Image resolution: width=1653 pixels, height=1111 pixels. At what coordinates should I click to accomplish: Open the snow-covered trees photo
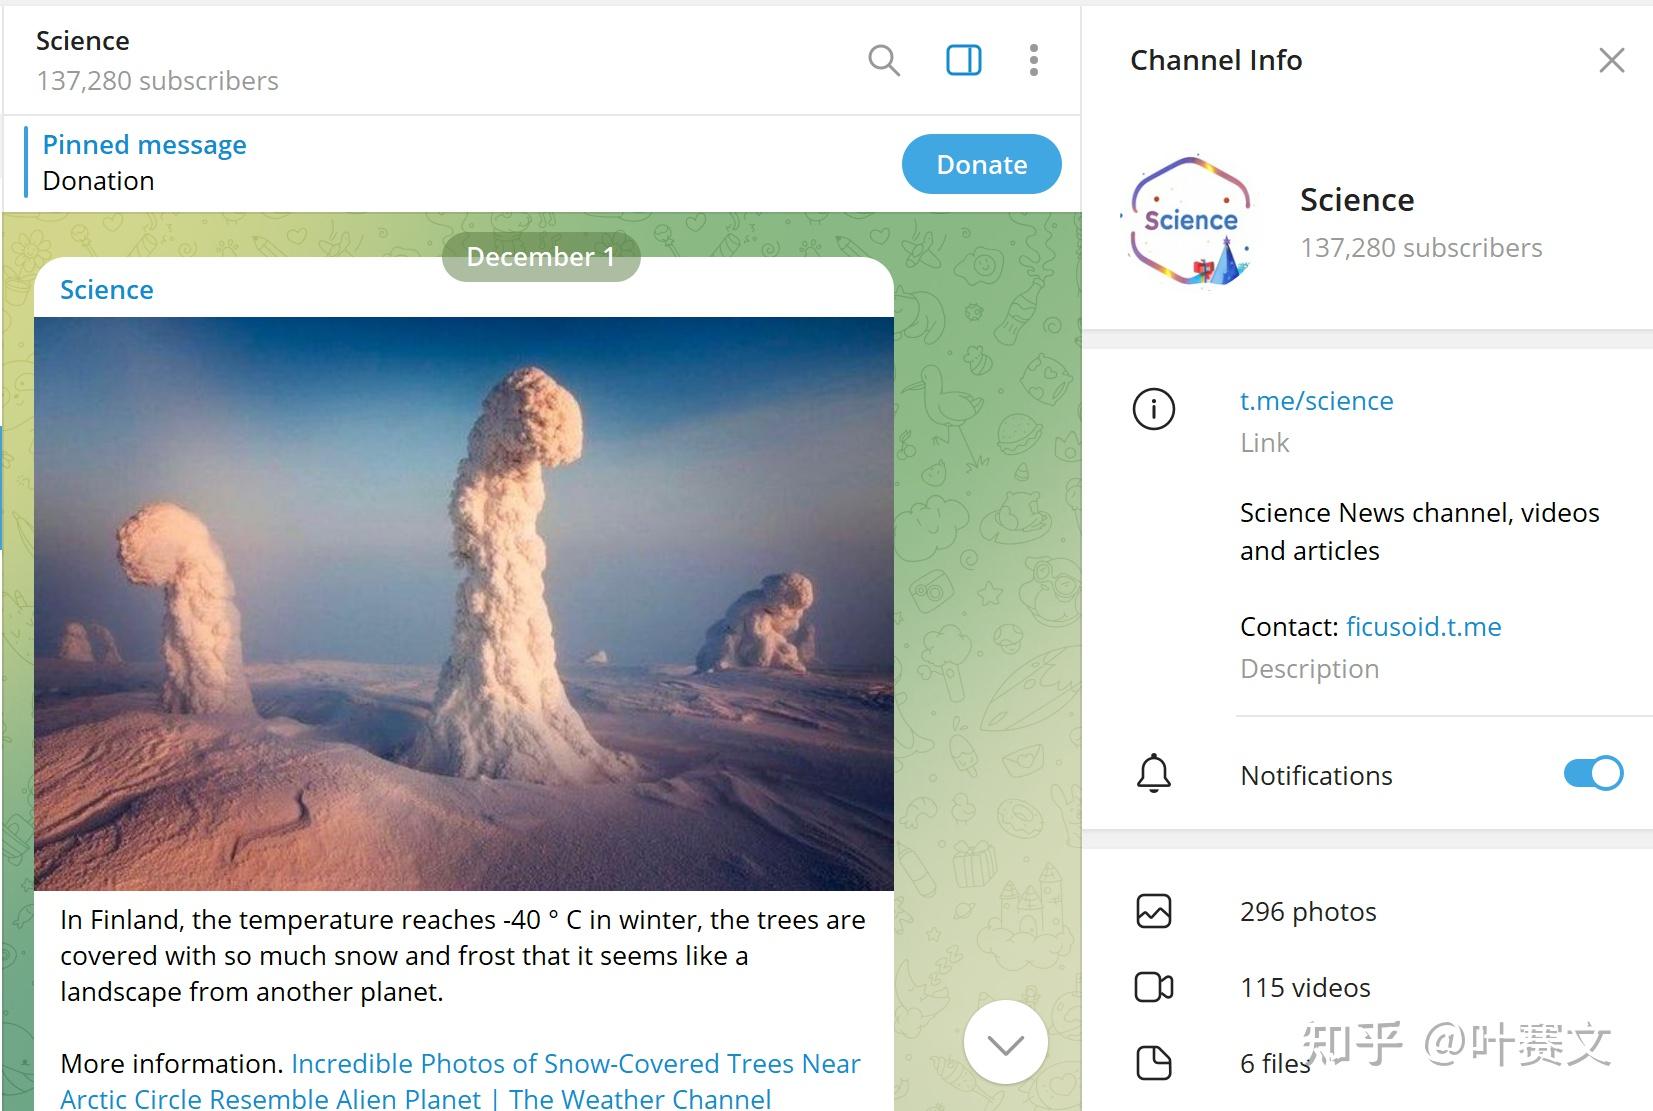tap(464, 603)
